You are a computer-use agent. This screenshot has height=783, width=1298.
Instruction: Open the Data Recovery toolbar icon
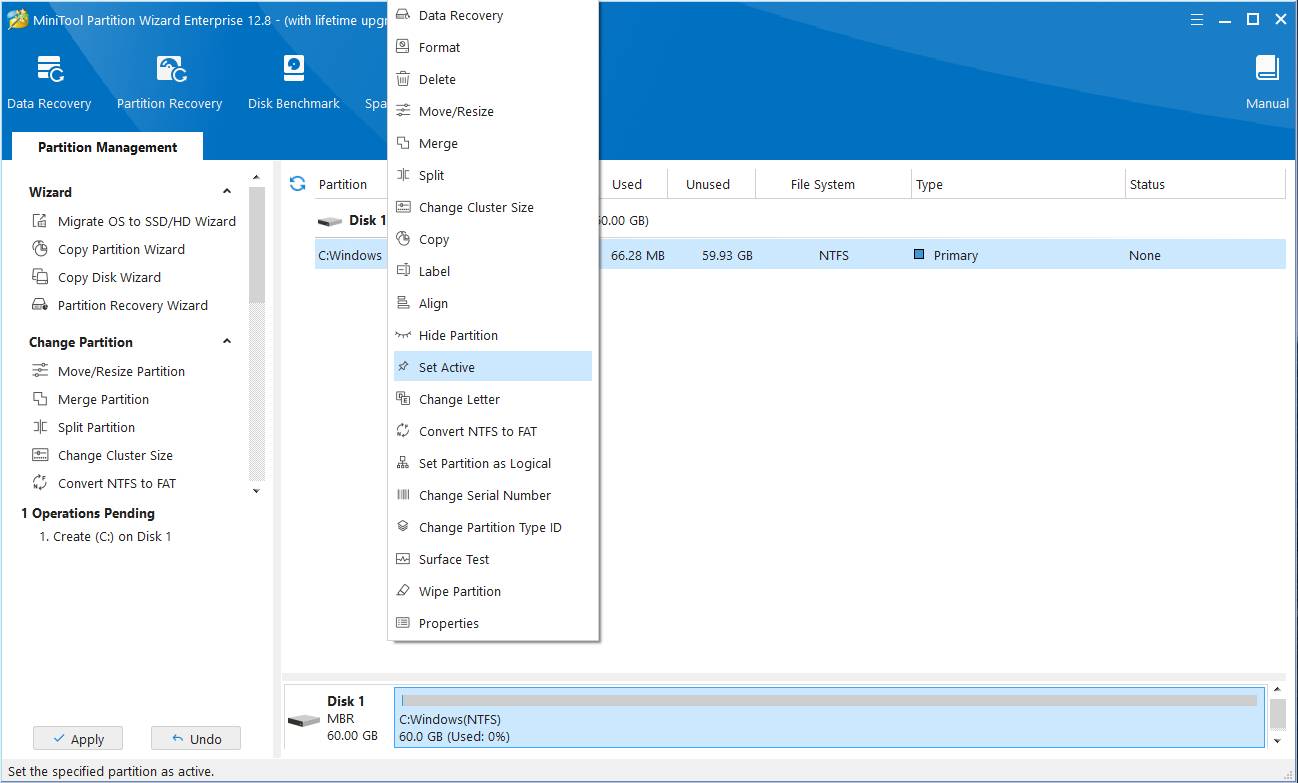49,71
